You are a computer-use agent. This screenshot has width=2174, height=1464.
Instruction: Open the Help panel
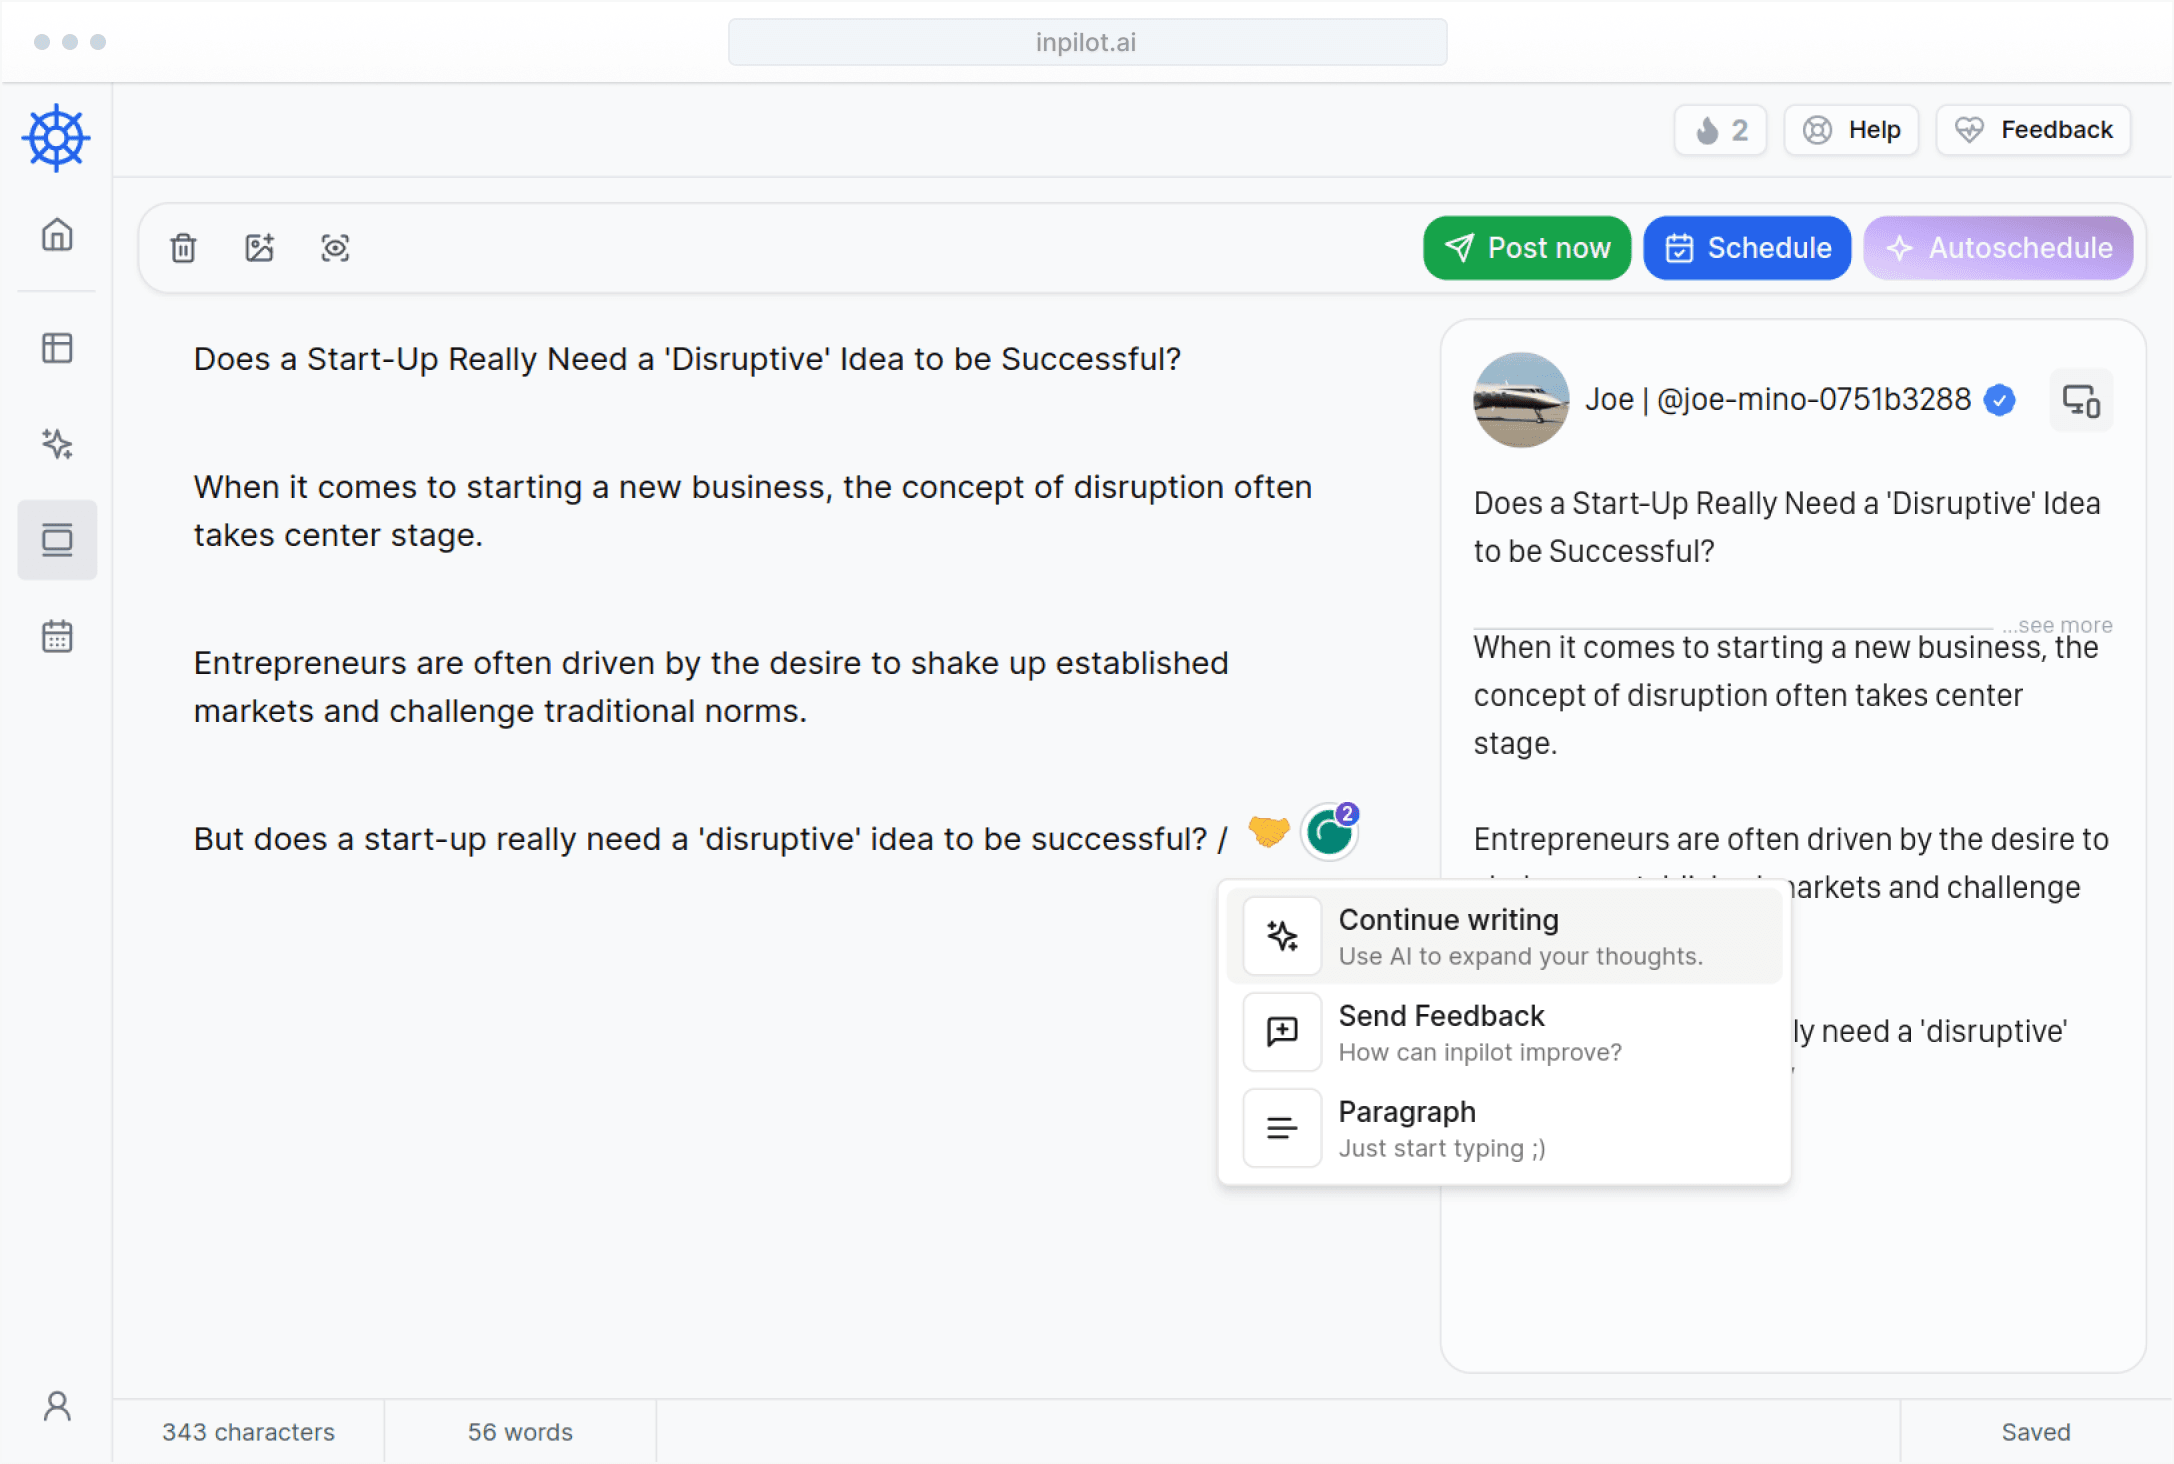(1854, 129)
